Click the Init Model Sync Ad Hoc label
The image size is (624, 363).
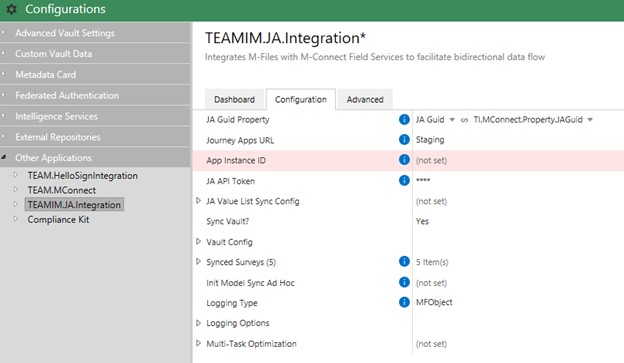click(250, 283)
